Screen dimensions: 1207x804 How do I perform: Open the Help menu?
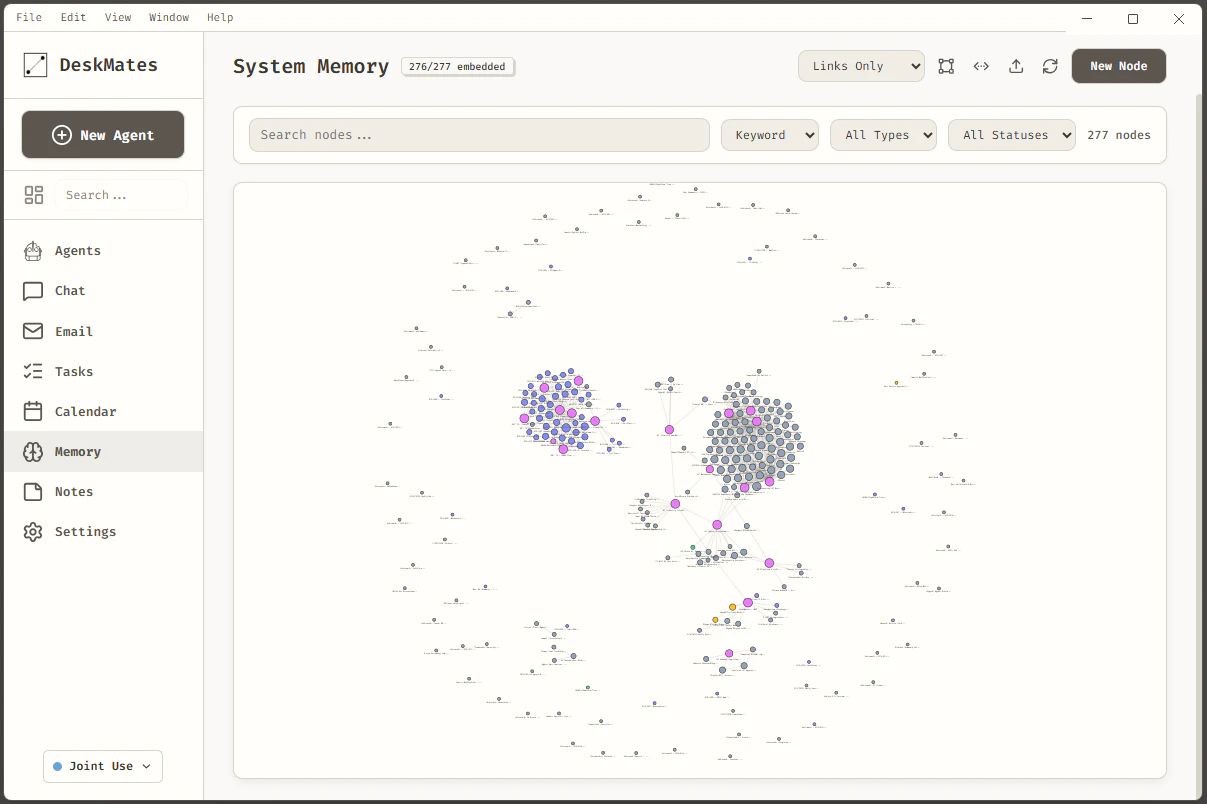pos(220,17)
